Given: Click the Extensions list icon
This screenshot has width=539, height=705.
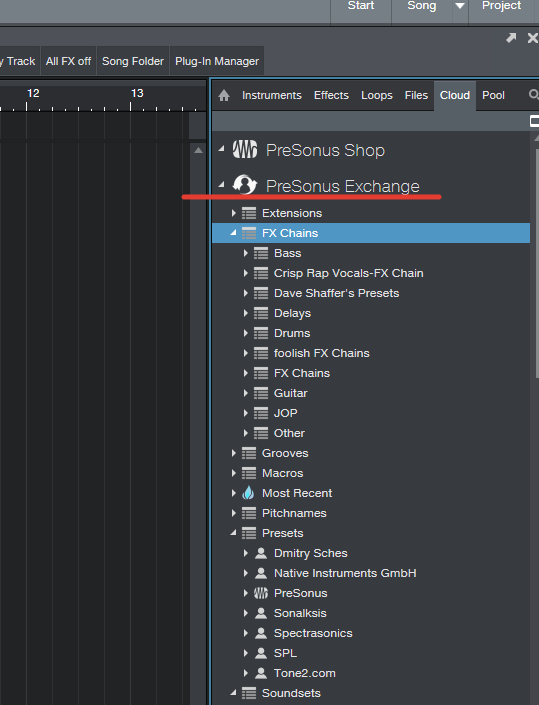Looking at the screenshot, I should (x=249, y=213).
